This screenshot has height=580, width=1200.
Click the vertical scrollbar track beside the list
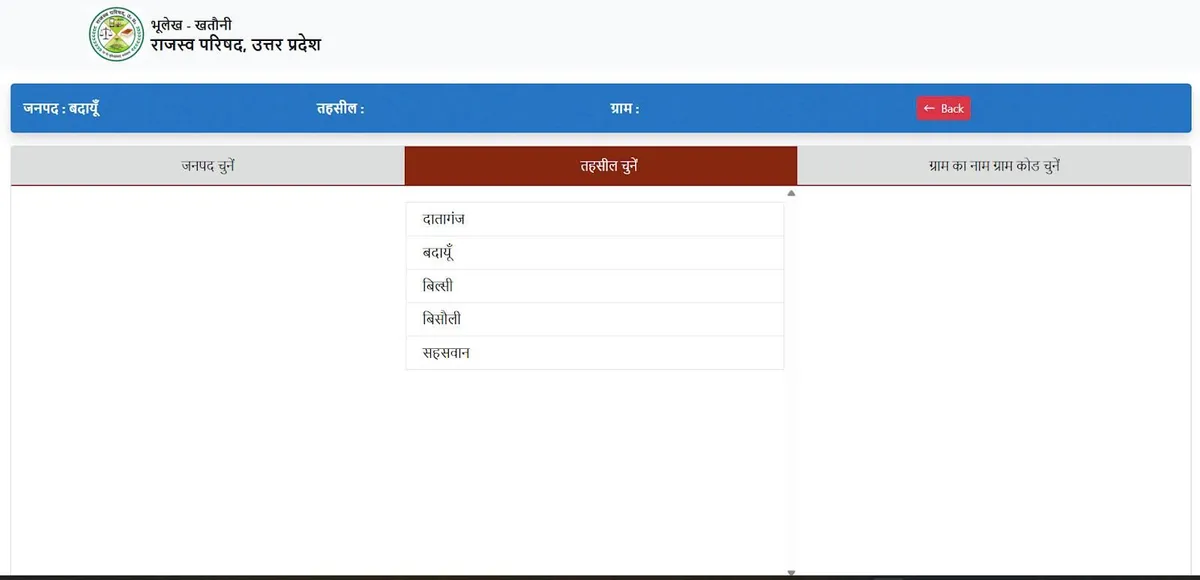pyautogui.click(x=791, y=400)
